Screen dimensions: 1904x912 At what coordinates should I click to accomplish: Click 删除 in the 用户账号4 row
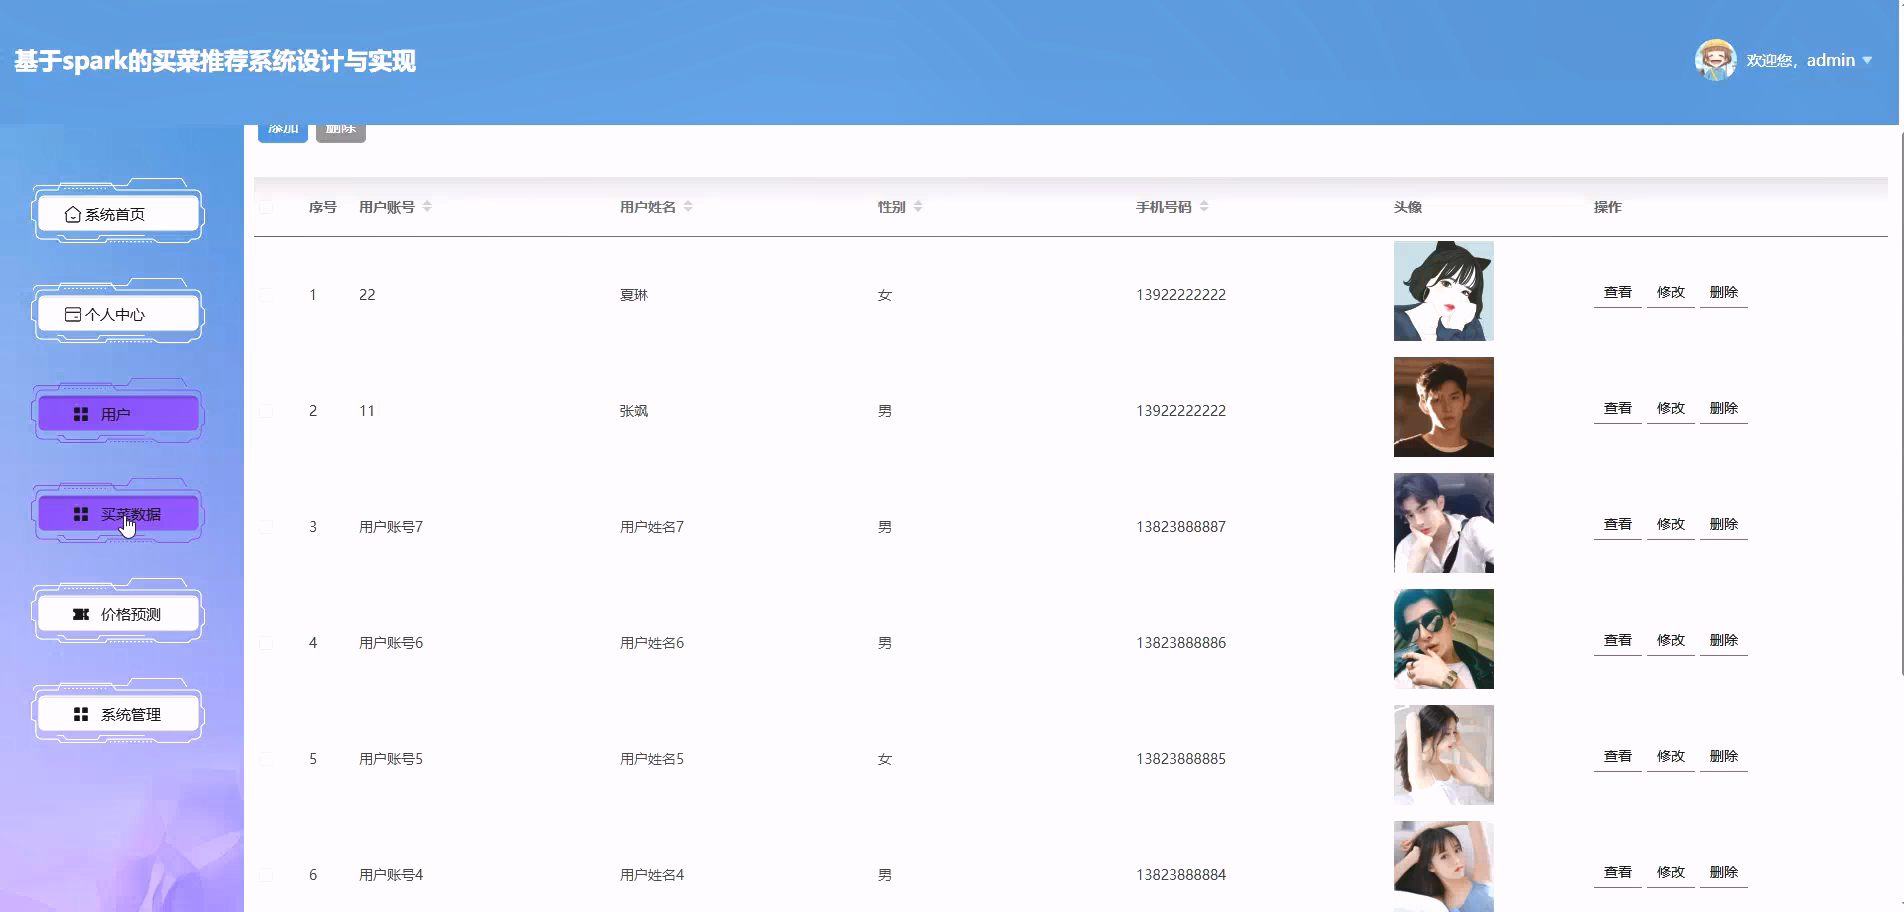[1723, 873]
